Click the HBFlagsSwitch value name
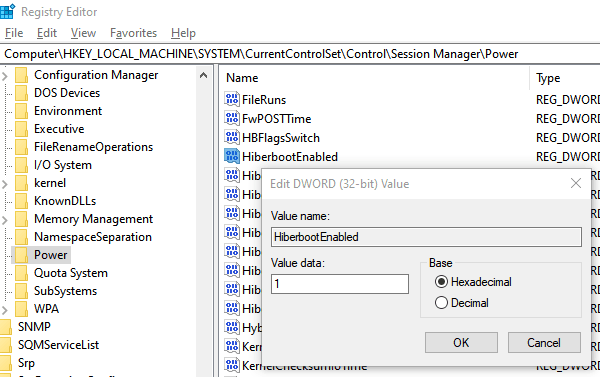Viewport: 600px width, 377px height. tap(281, 138)
